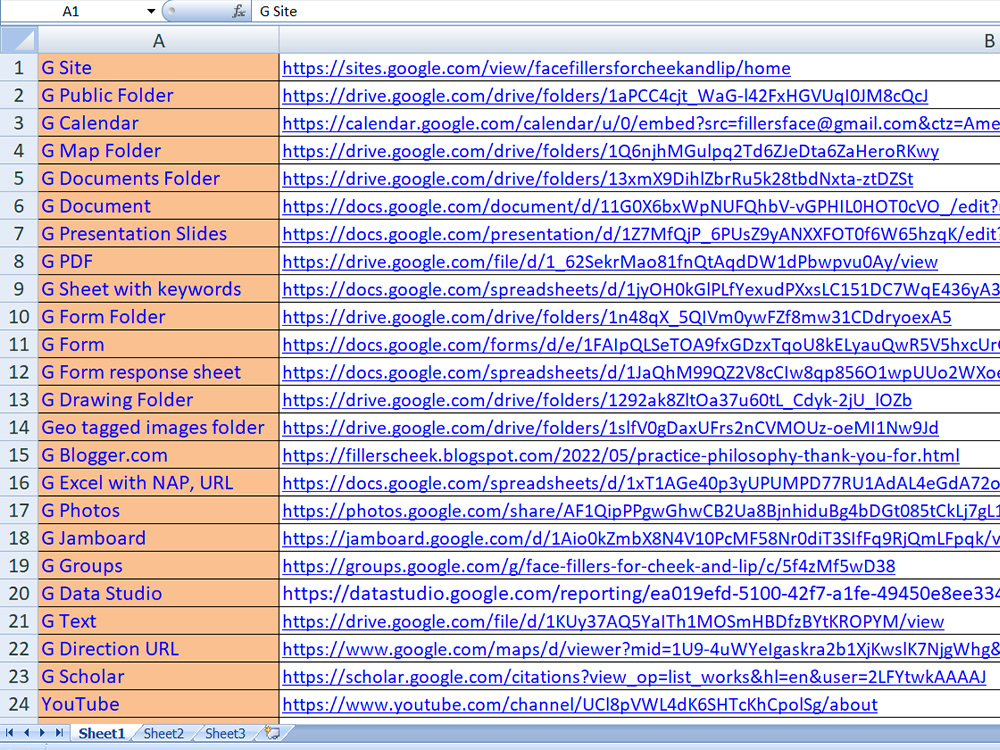
Task: Click previous sheet navigation arrow
Action: tap(26, 733)
